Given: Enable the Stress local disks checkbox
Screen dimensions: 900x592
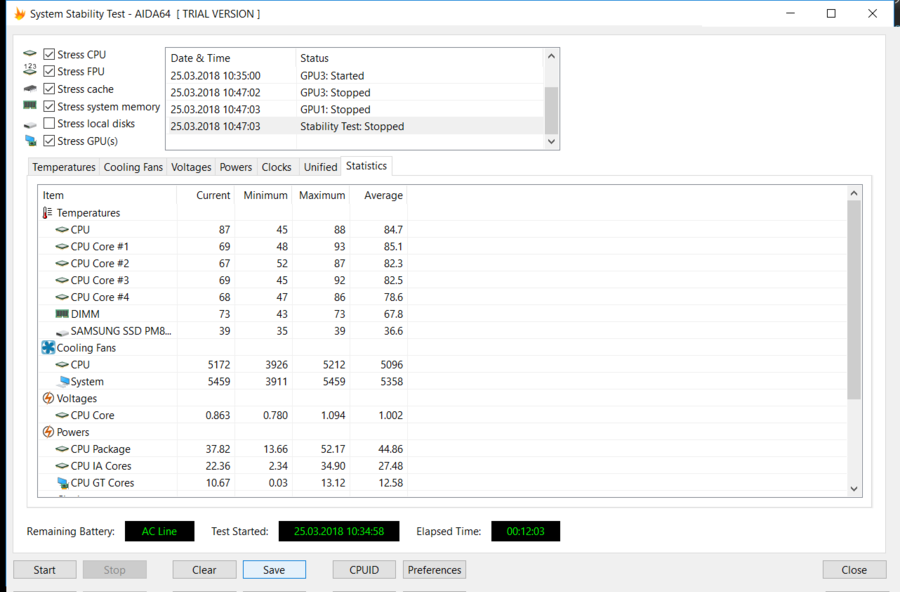Looking at the screenshot, I should click(x=49, y=123).
